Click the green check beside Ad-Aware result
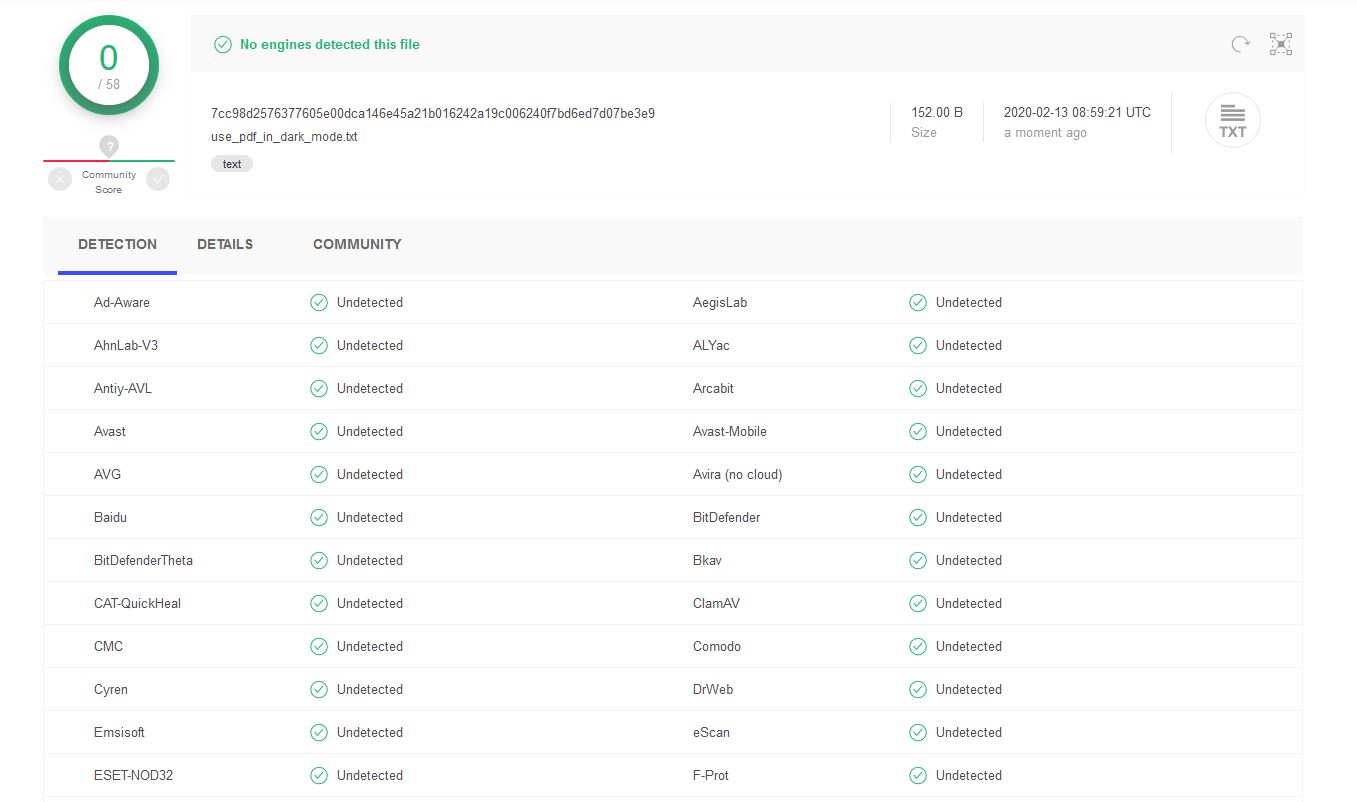 pyautogui.click(x=319, y=302)
